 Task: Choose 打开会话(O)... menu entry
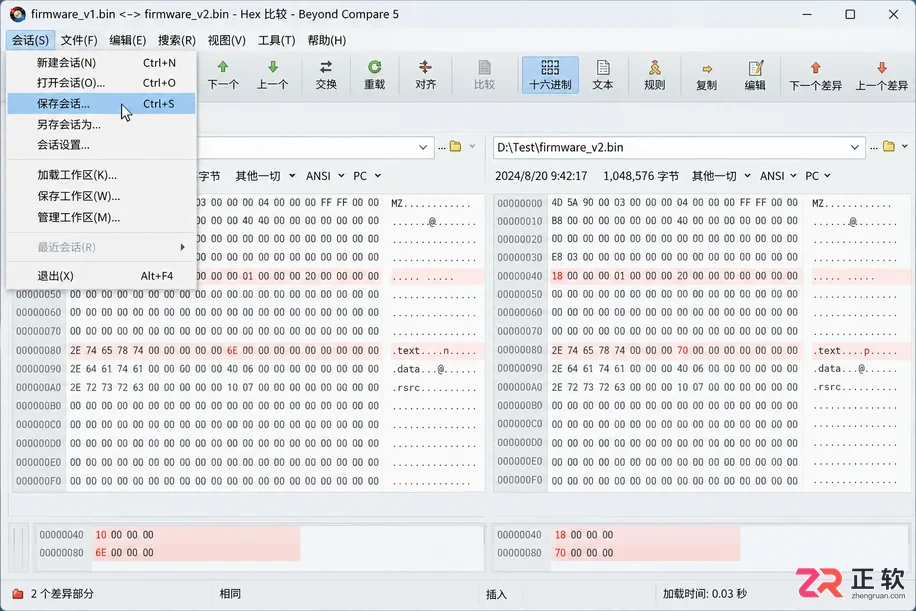101,83
